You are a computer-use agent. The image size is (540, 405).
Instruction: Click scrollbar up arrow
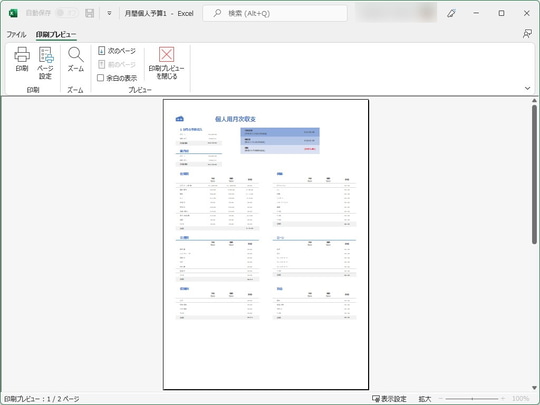(534, 101)
